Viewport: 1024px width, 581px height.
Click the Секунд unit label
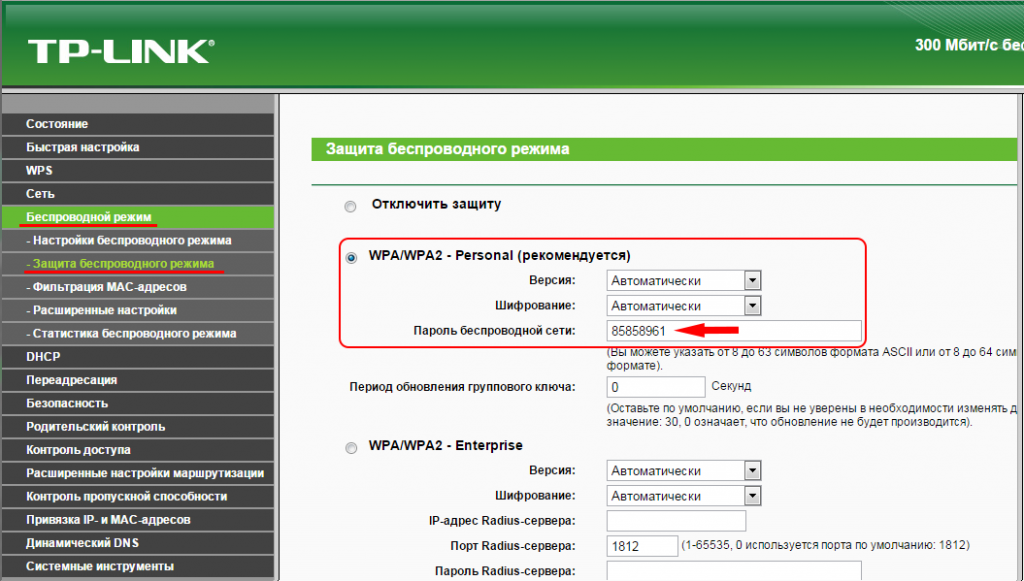click(731, 386)
